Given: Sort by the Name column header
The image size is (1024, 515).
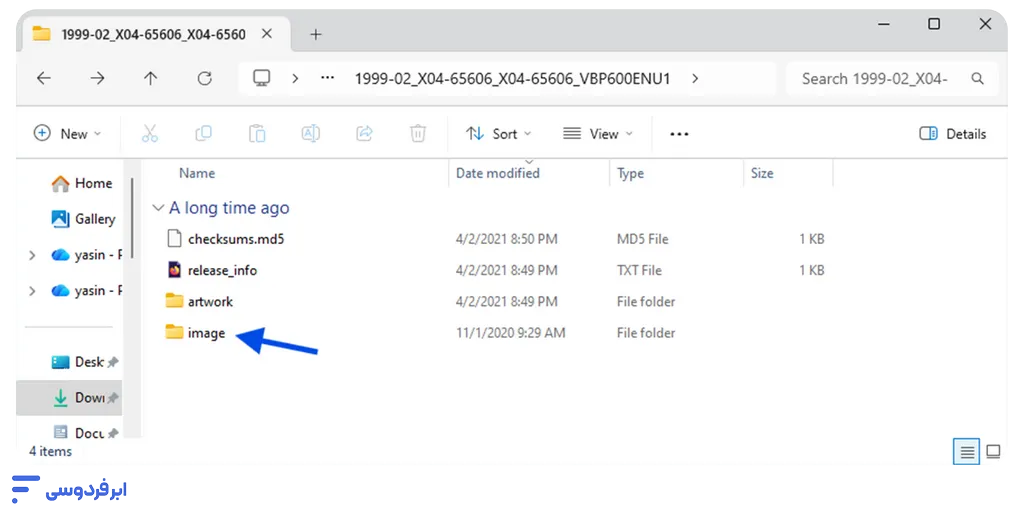Looking at the screenshot, I should [x=197, y=173].
